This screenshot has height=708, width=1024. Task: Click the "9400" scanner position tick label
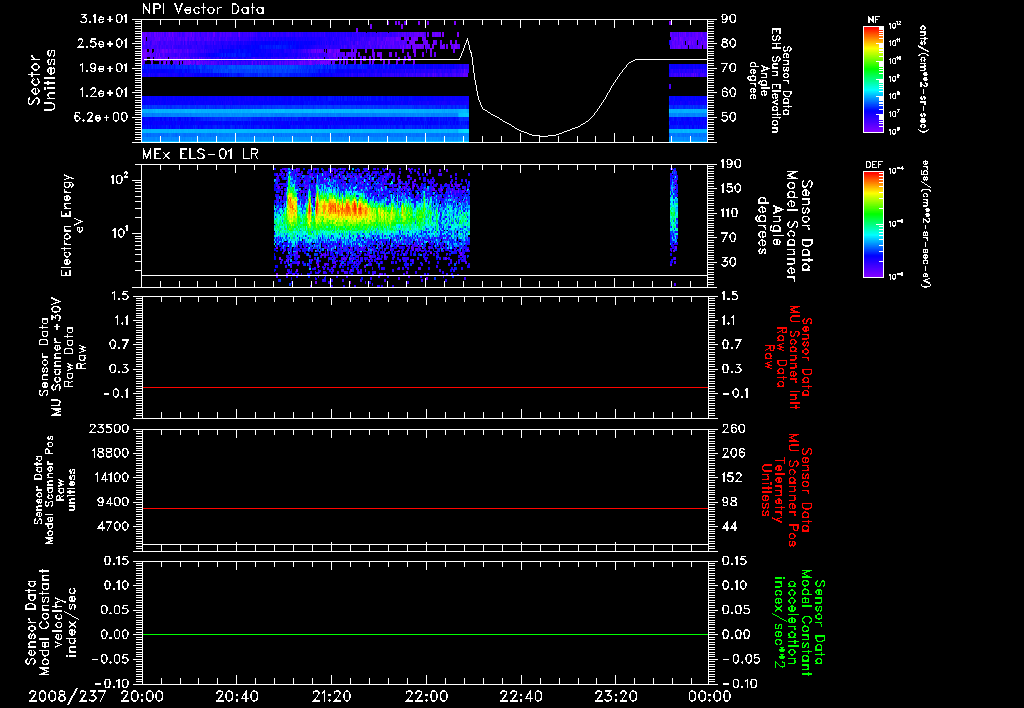[114, 502]
